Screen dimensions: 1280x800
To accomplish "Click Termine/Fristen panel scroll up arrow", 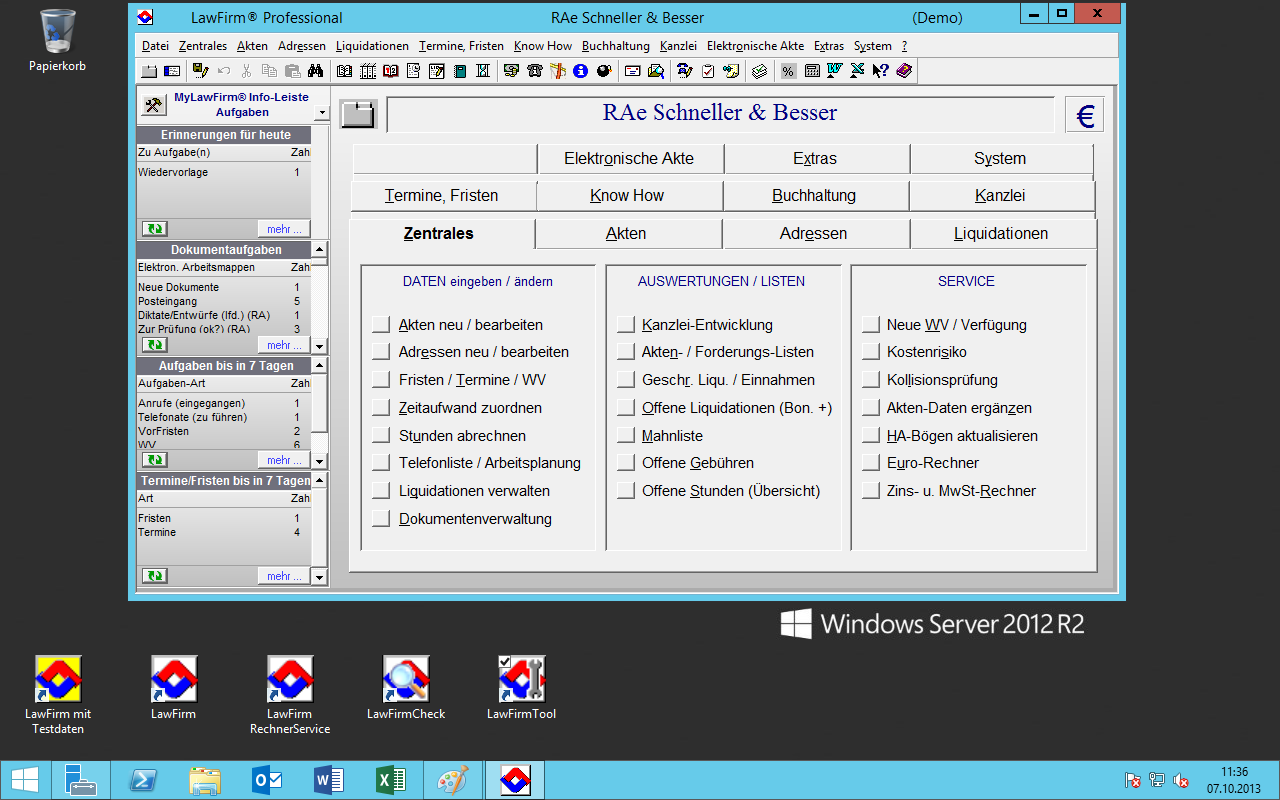I will pos(319,480).
